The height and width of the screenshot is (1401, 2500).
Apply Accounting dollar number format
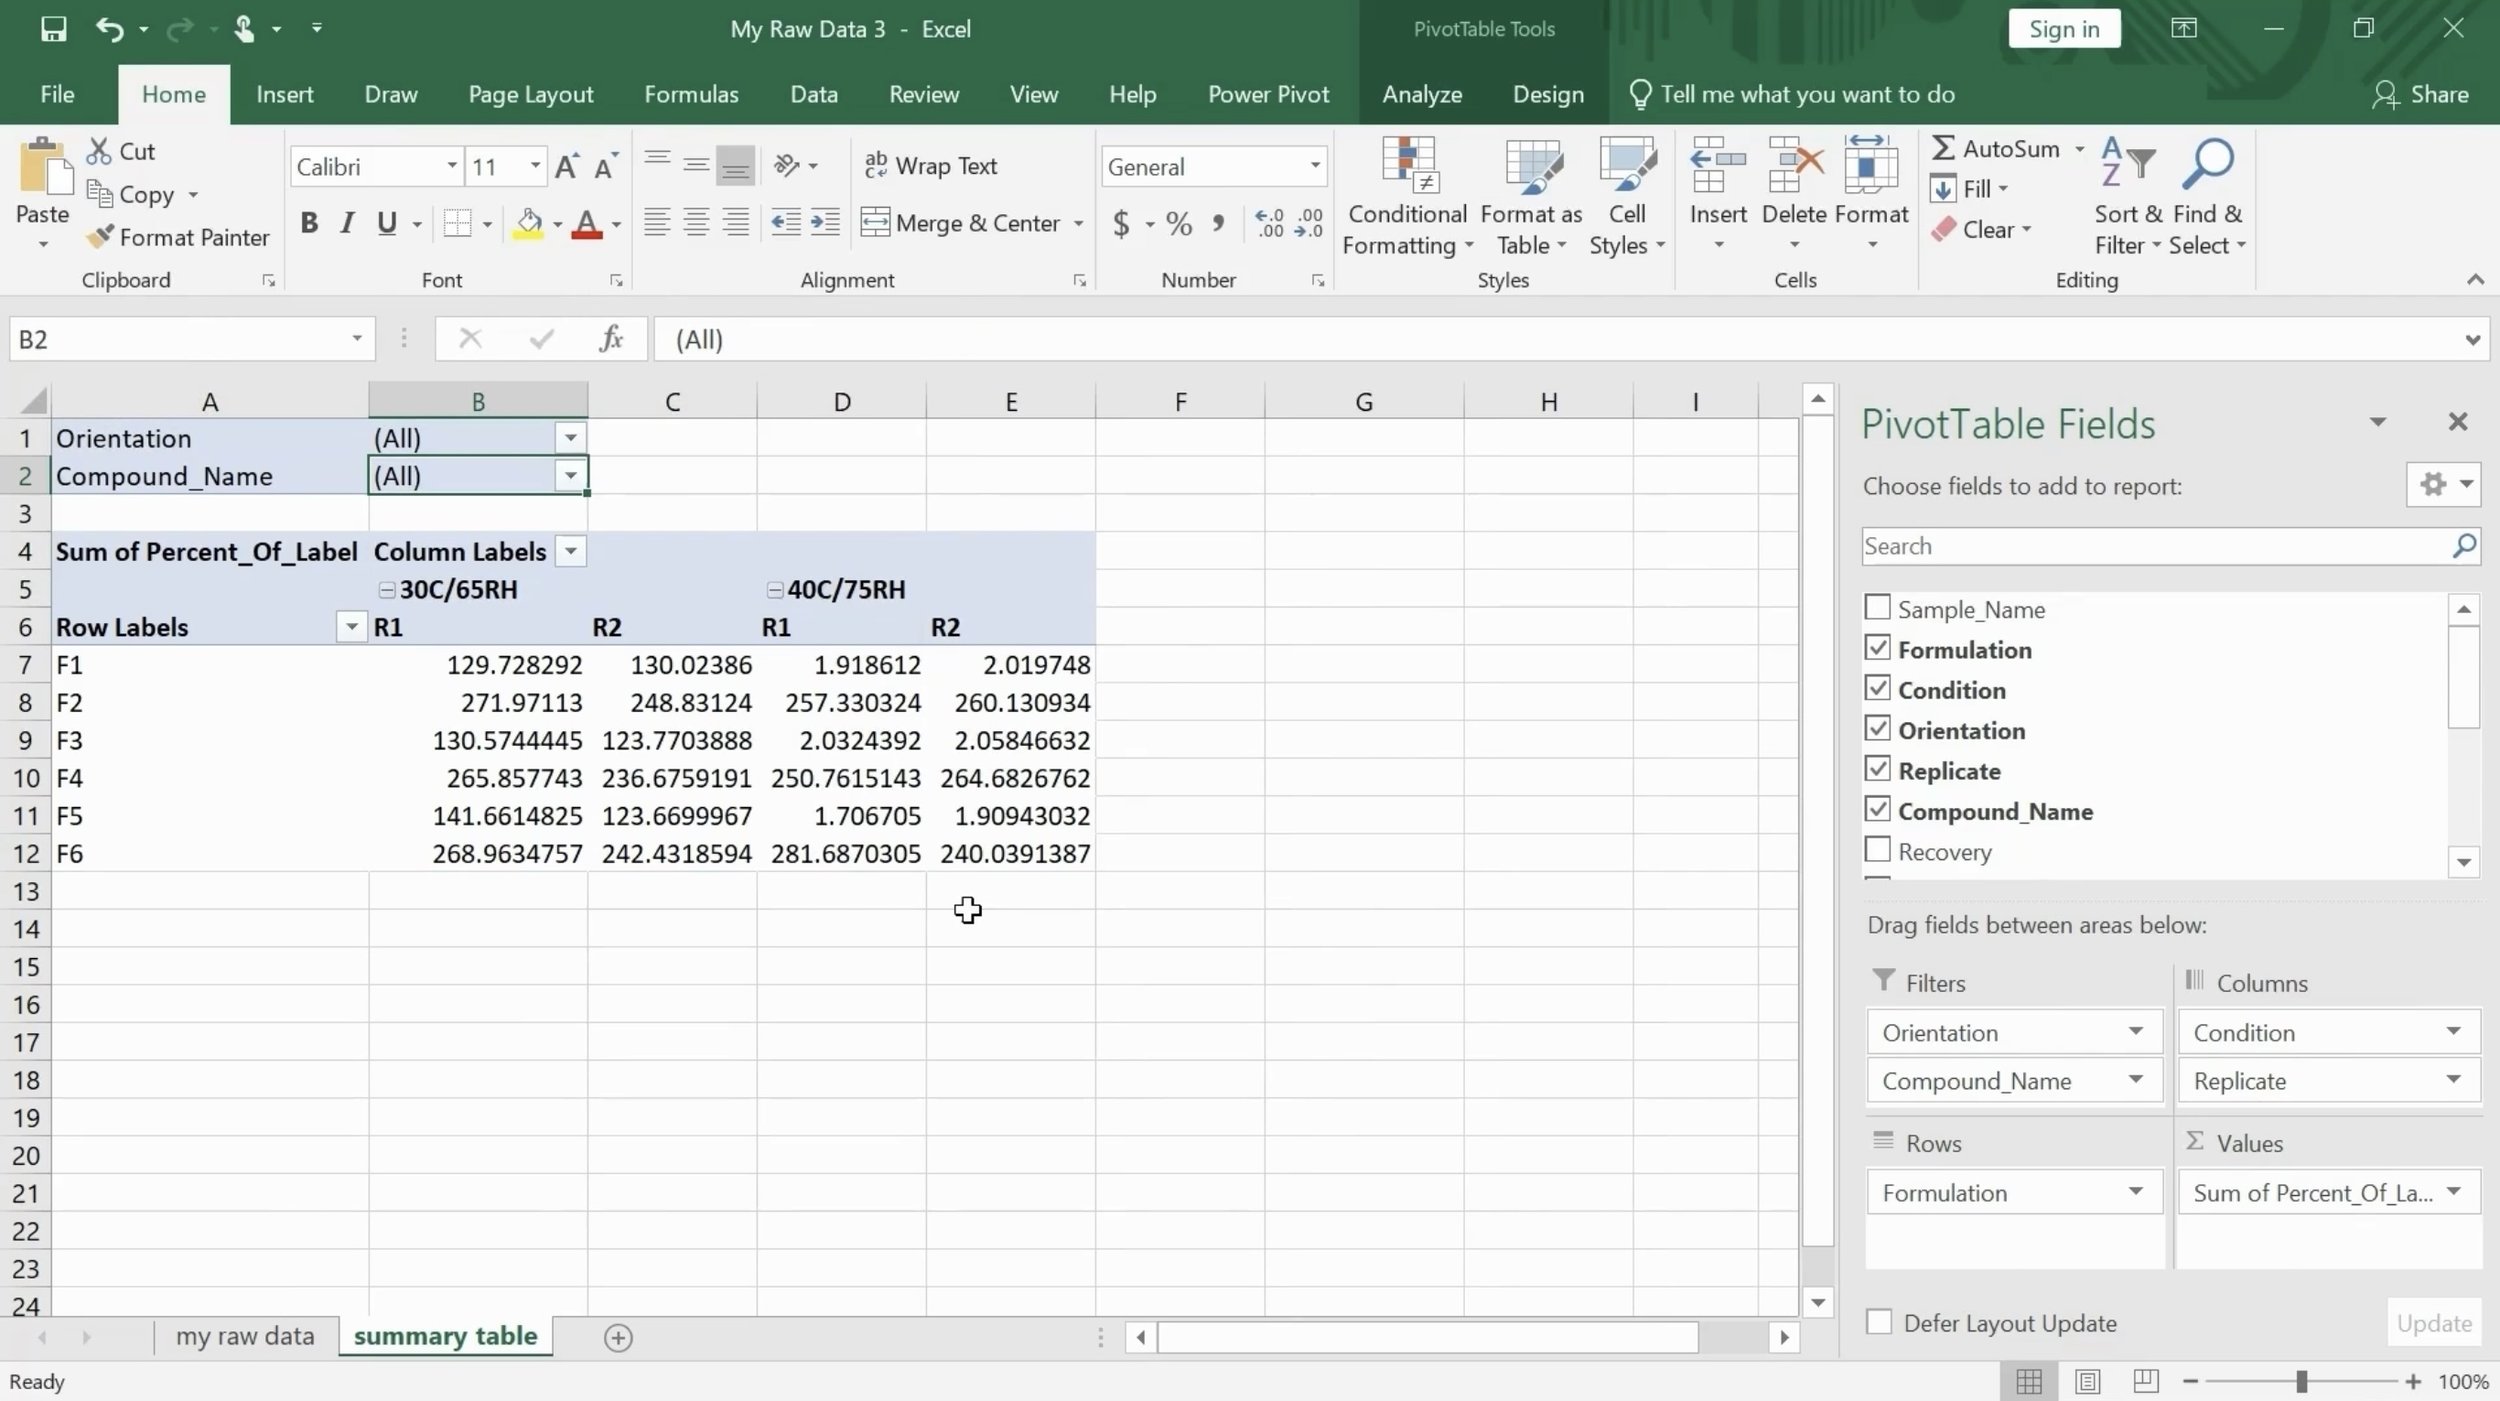[x=1122, y=222]
